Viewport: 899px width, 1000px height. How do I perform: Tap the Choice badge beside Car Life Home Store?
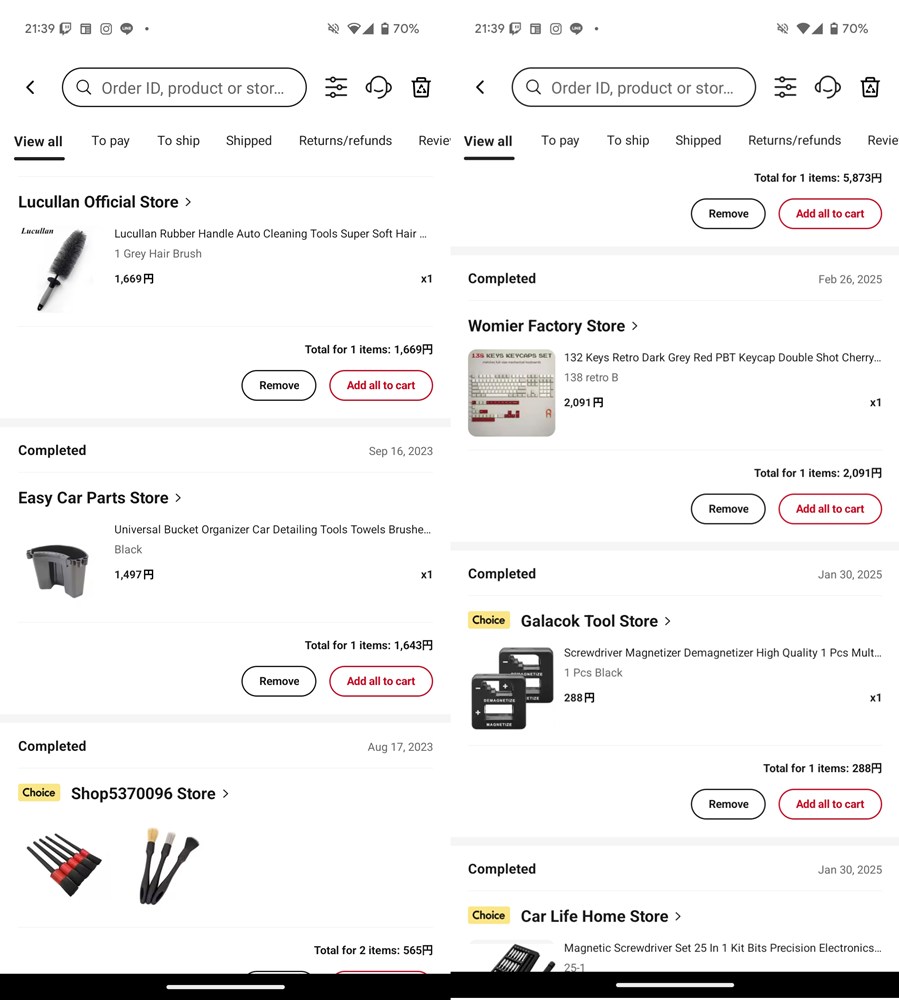488,916
